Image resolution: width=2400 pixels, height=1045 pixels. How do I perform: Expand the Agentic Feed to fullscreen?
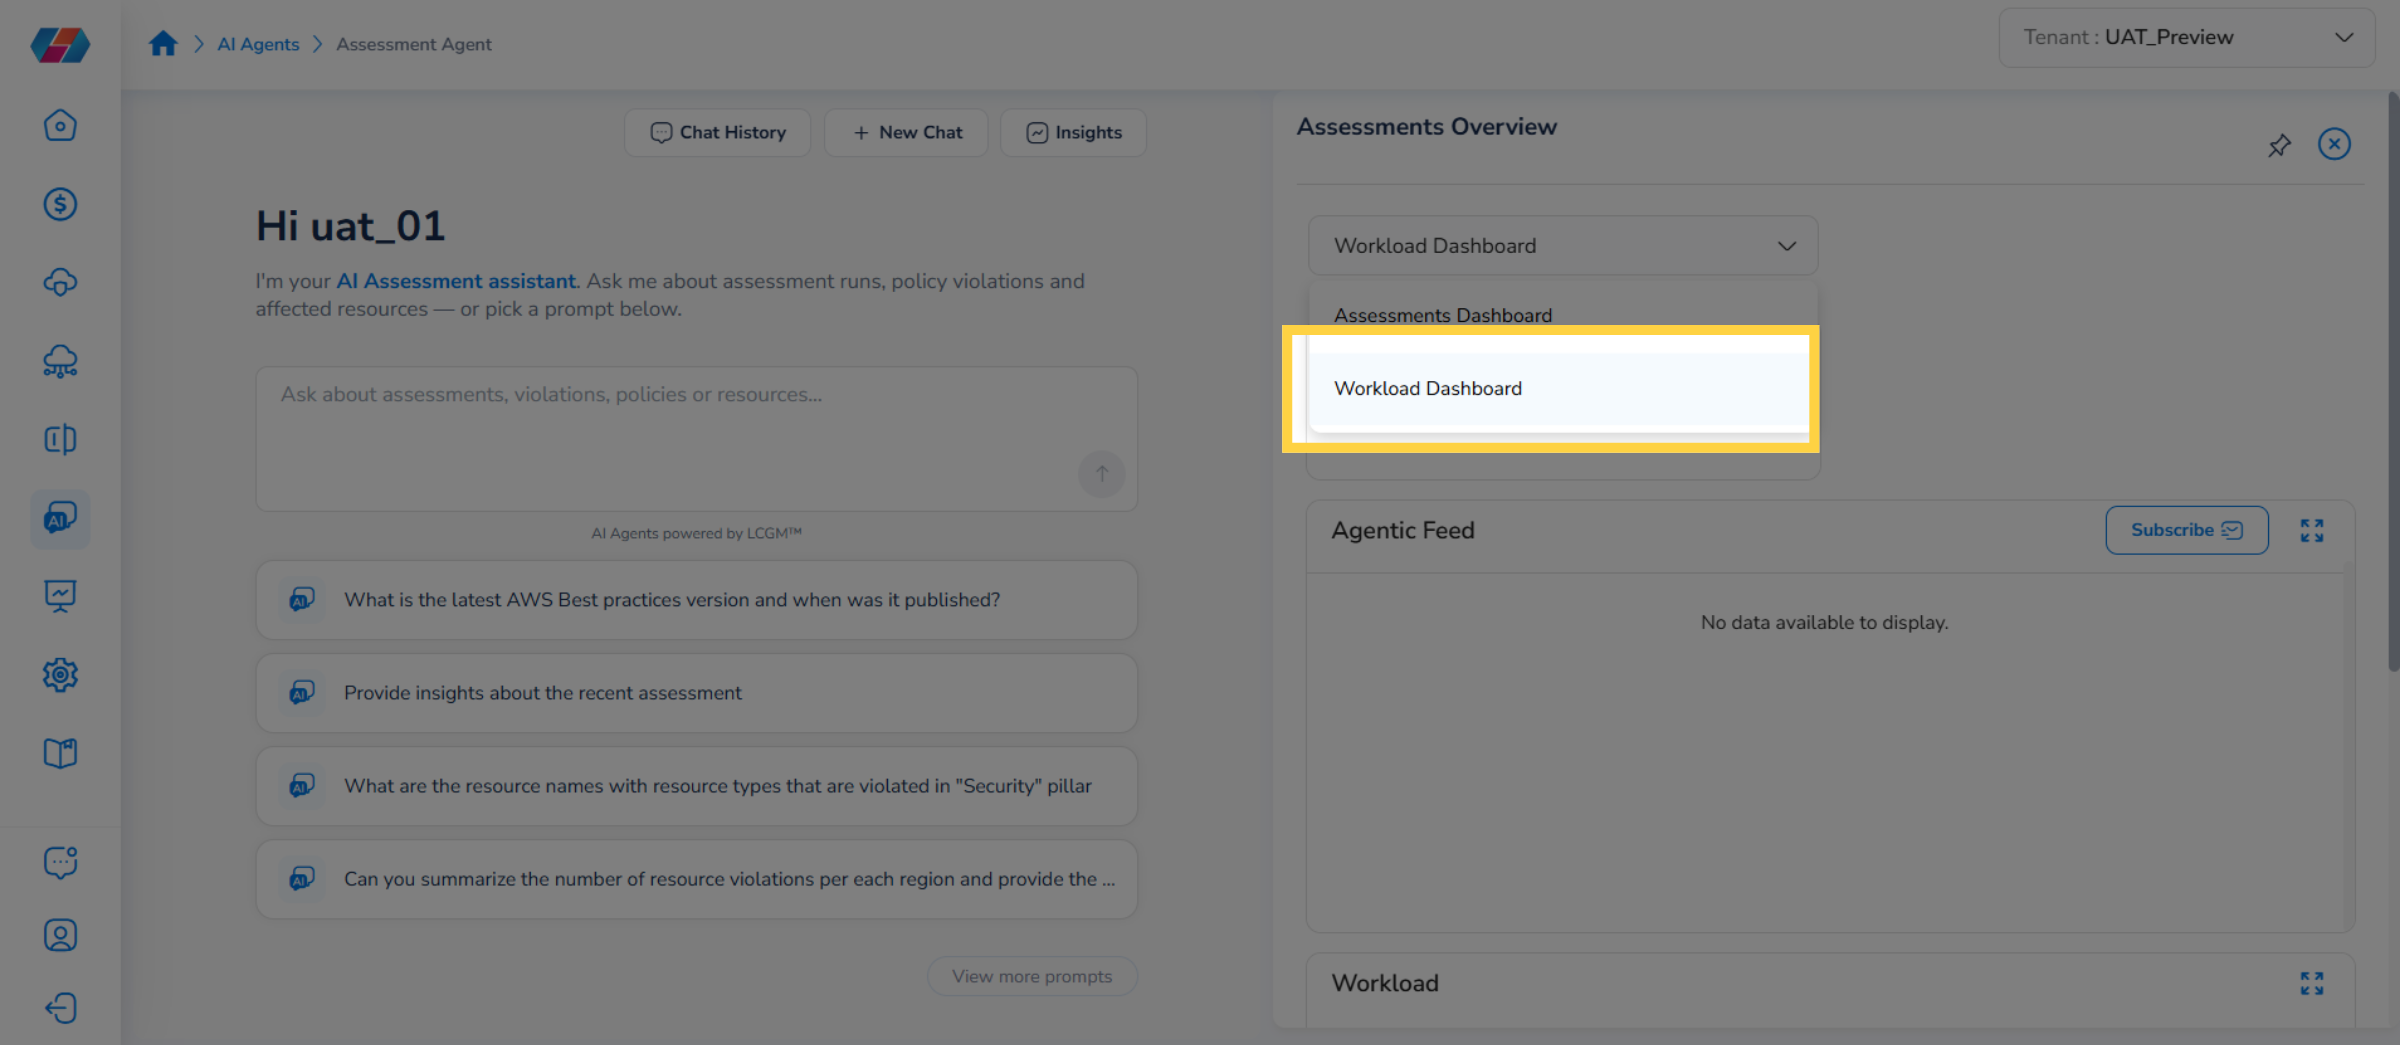[2311, 530]
